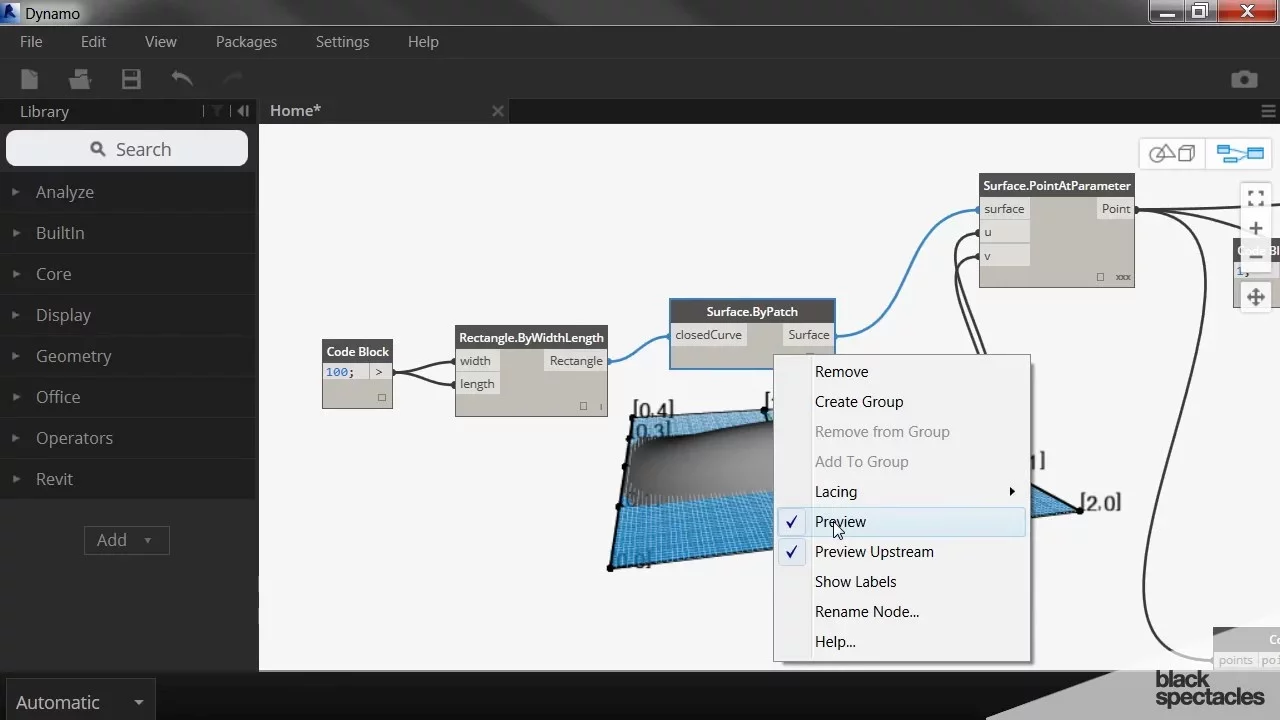Click the lacing xxx indicator on Surface.PointAtParameter
Image resolution: width=1280 pixels, height=720 pixels.
pos(1123,277)
